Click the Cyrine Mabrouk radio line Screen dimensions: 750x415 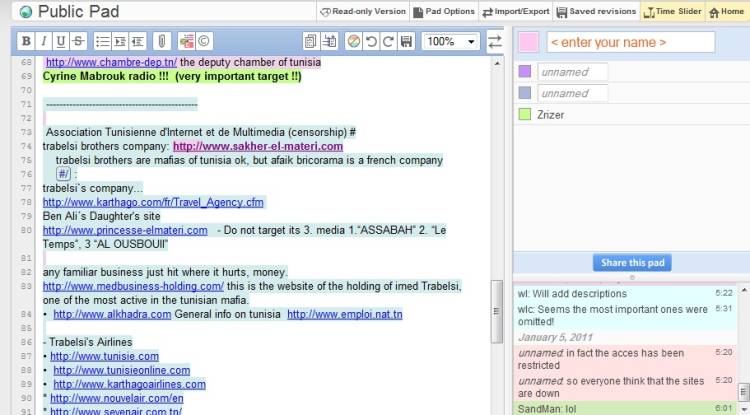coord(172,76)
